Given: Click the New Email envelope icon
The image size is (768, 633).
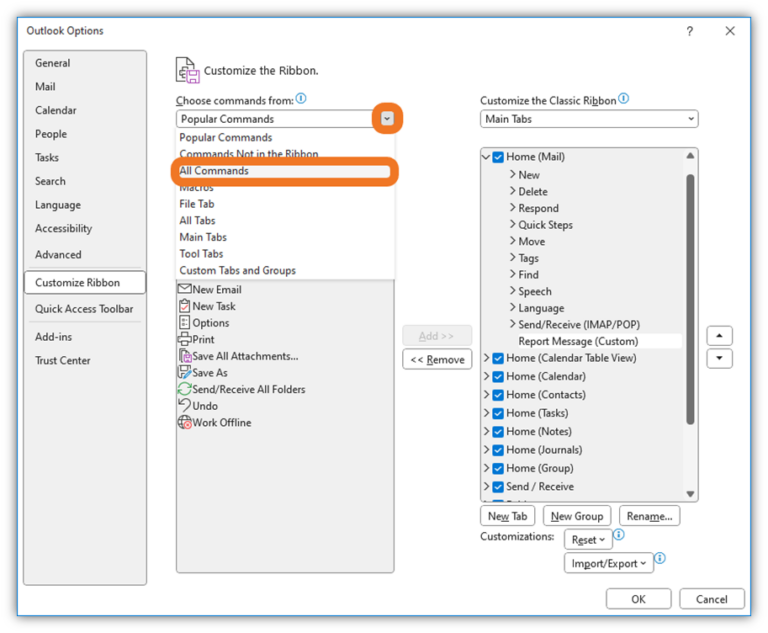Looking at the screenshot, I should pos(184,289).
